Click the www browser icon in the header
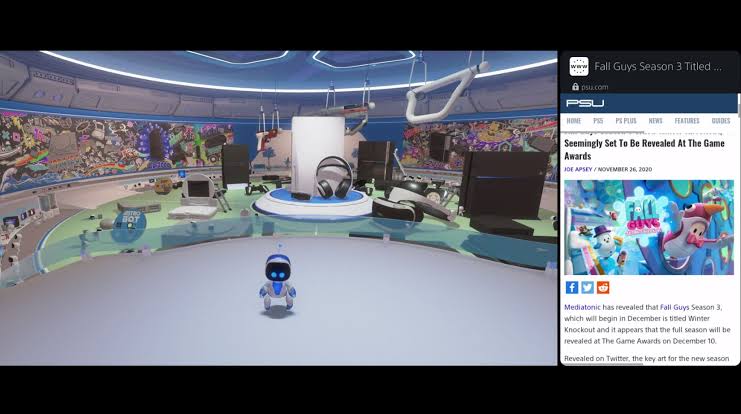The height and width of the screenshot is (414, 741). [x=578, y=67]
